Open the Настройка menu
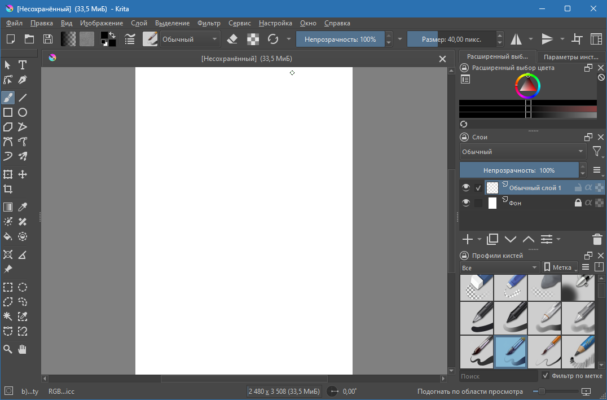The height and width of the screenshot is (400, 607). coord(275,23)
